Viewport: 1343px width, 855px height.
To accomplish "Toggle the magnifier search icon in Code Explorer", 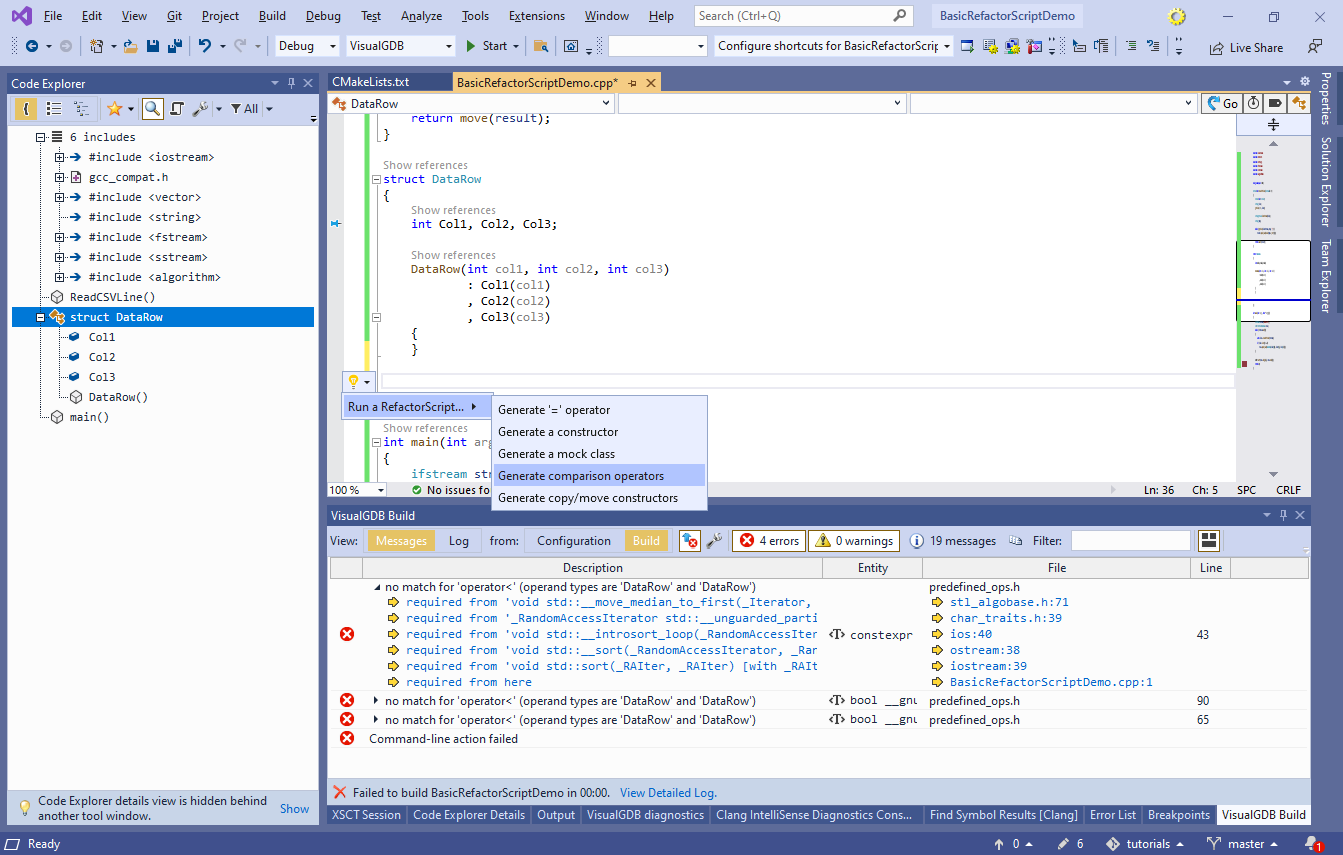I will [x=152, y=108].
